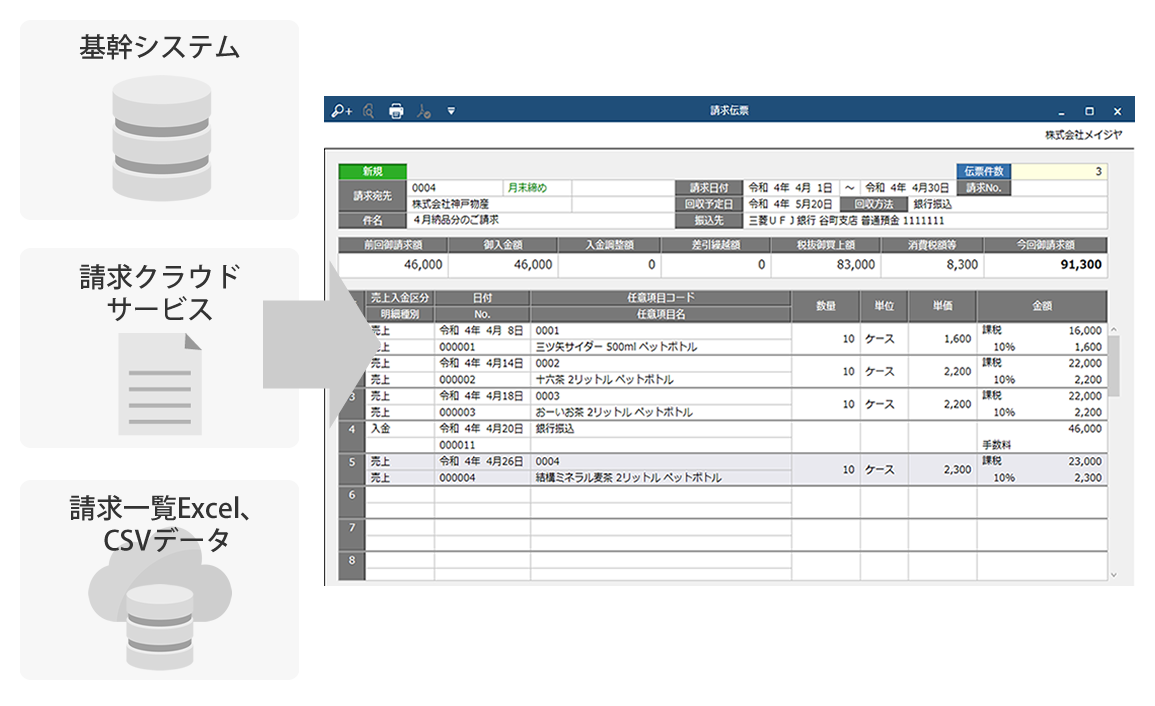Open the toolbar customize dropdown arrow

click(451, 111)
